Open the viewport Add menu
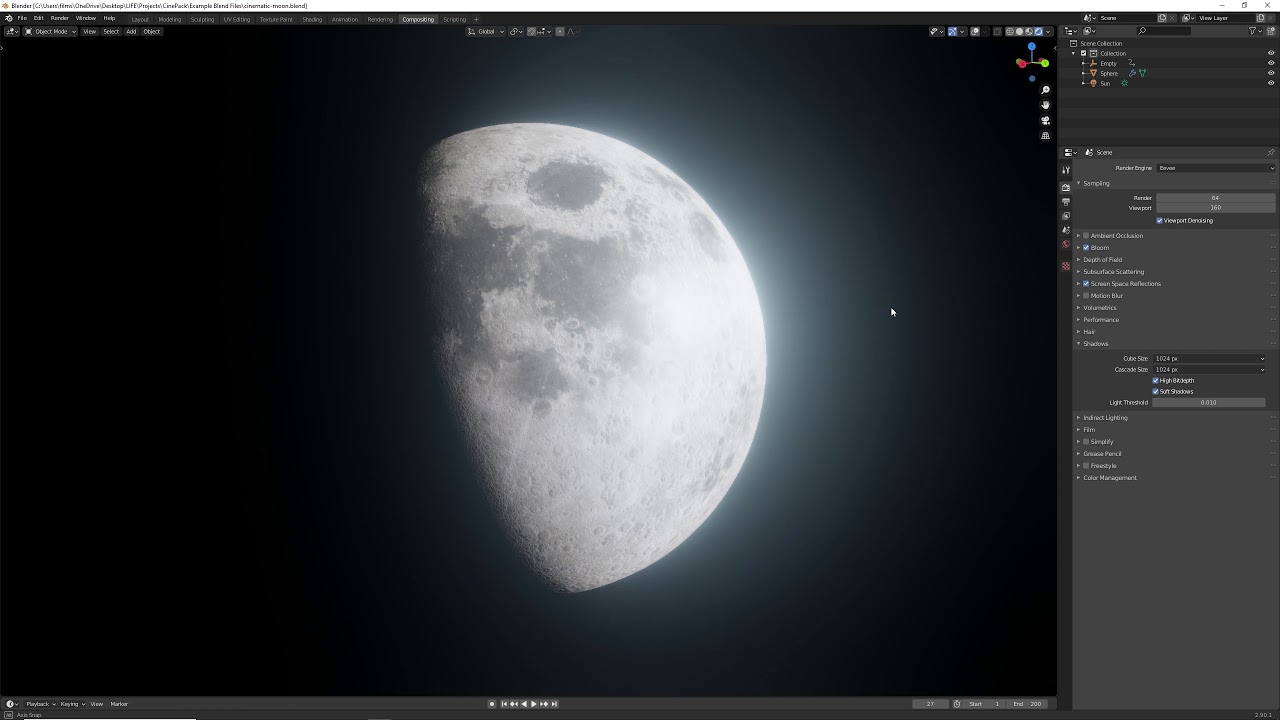Screen dimensions: 1280x720 click(131, 31)
